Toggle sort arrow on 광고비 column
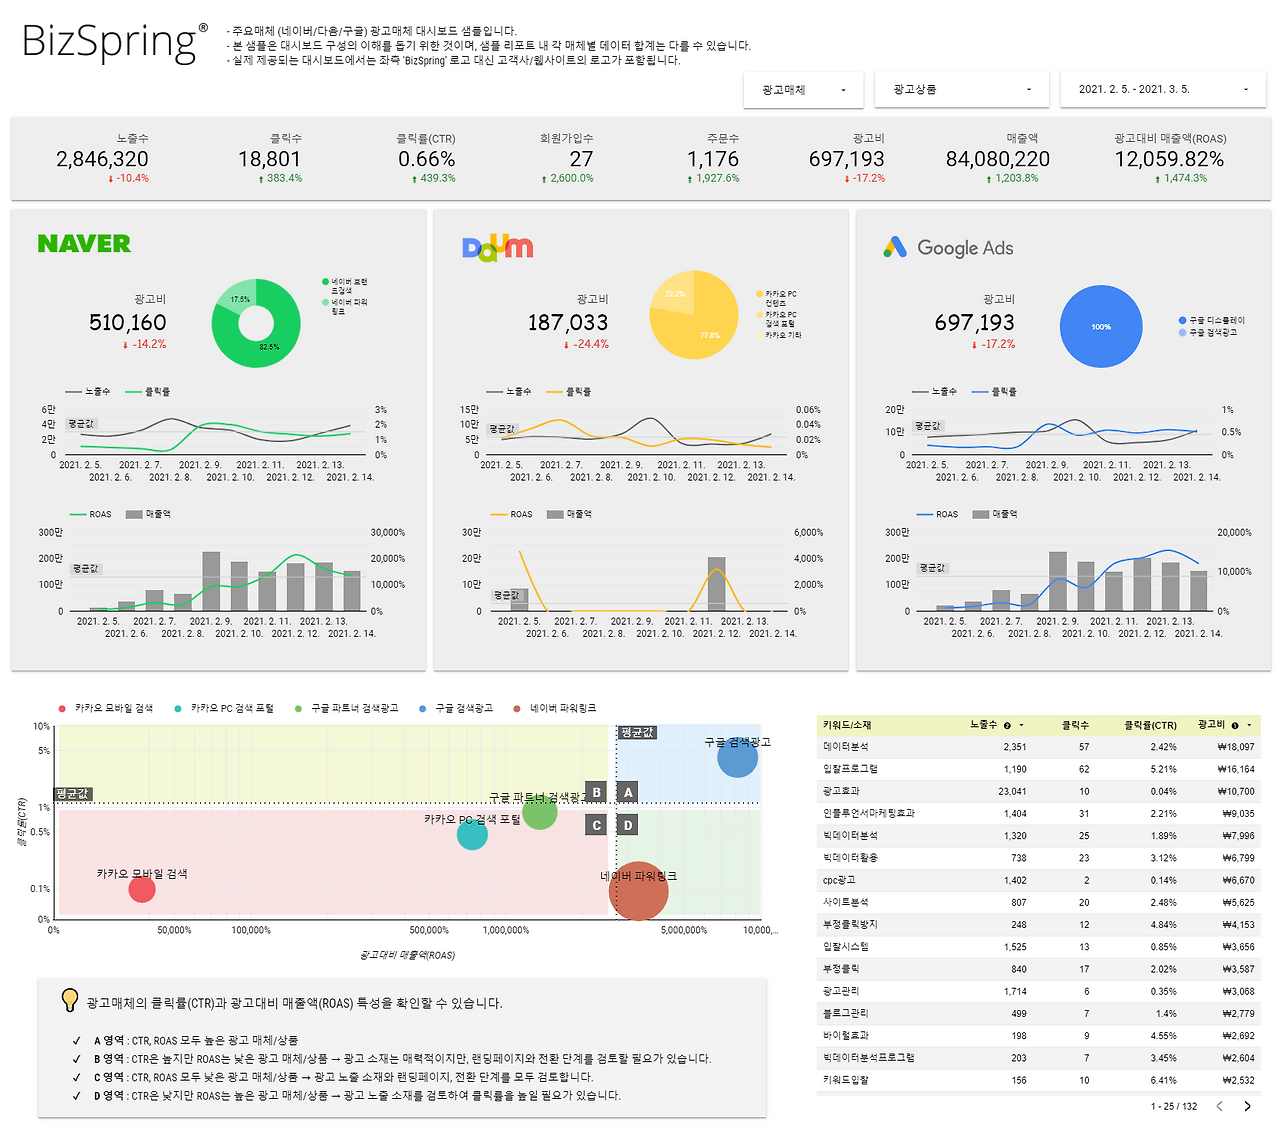Image resolution: width=1280 pixels, height=1128 pixels. (1249, 725)
